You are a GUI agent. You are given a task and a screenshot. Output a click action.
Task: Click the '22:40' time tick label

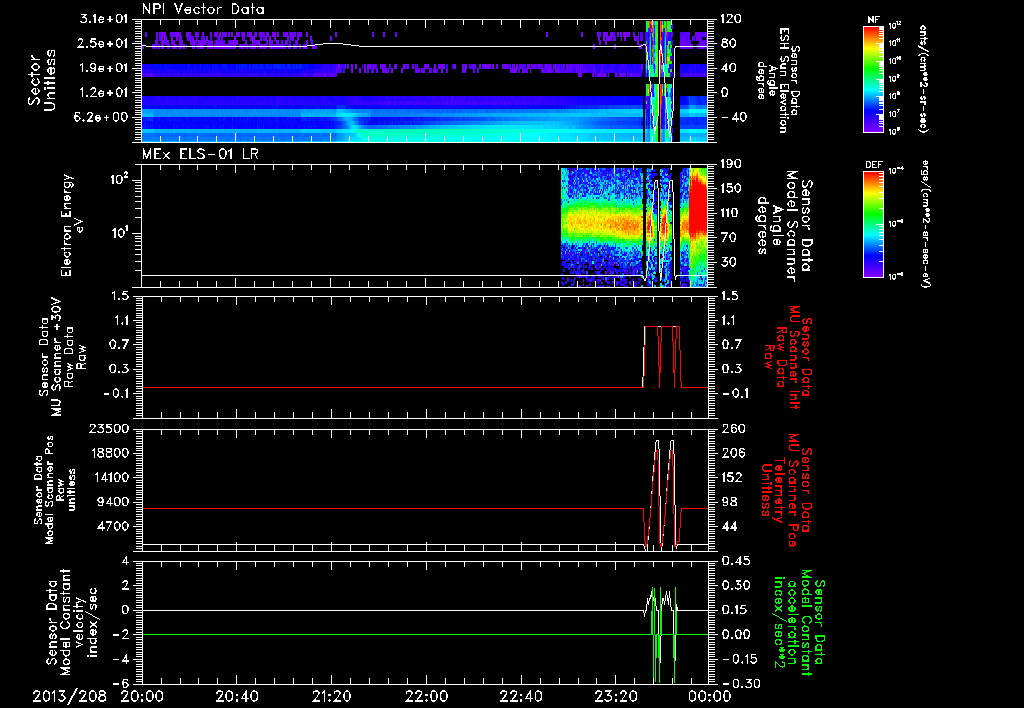tap(520, 697)
